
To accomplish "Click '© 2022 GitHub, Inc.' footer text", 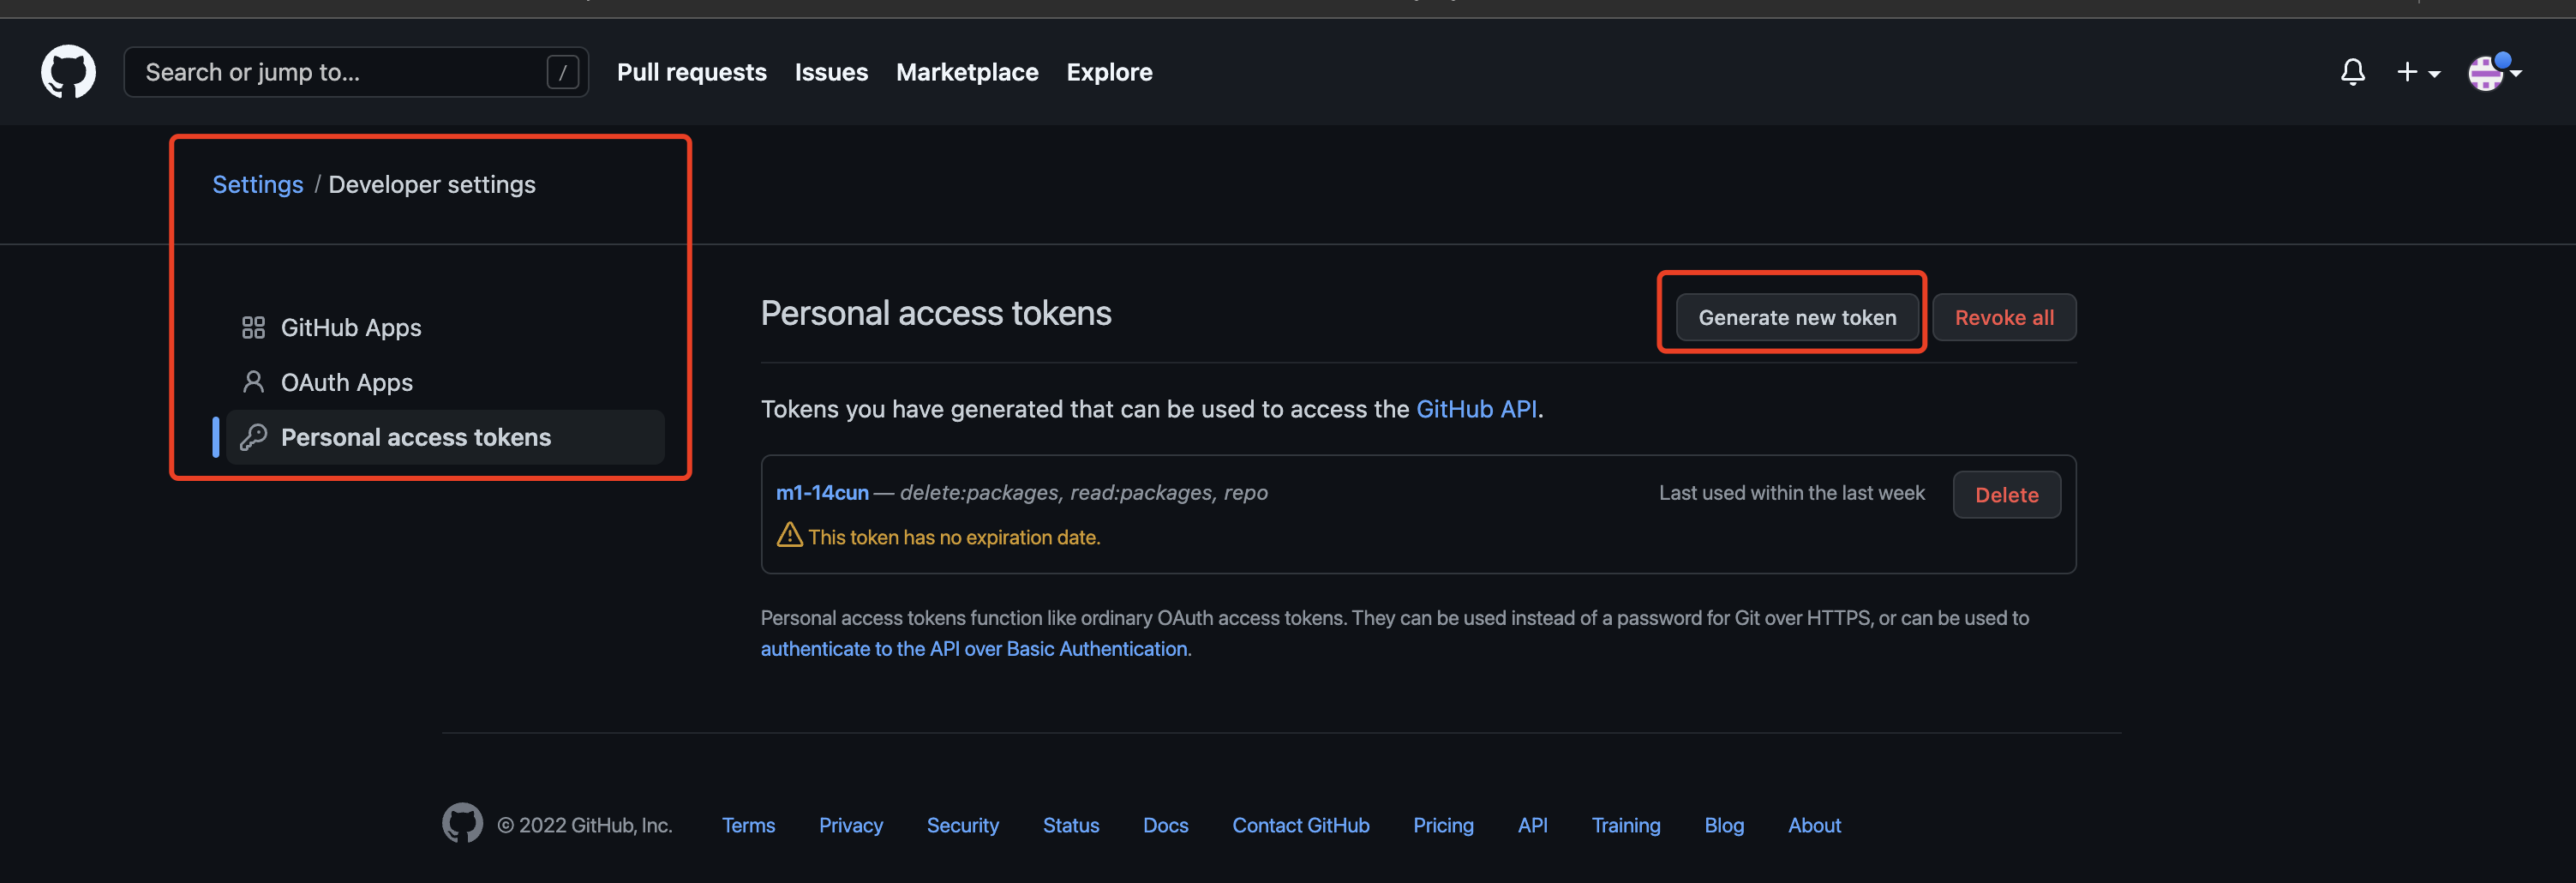I will pos(585,825).
